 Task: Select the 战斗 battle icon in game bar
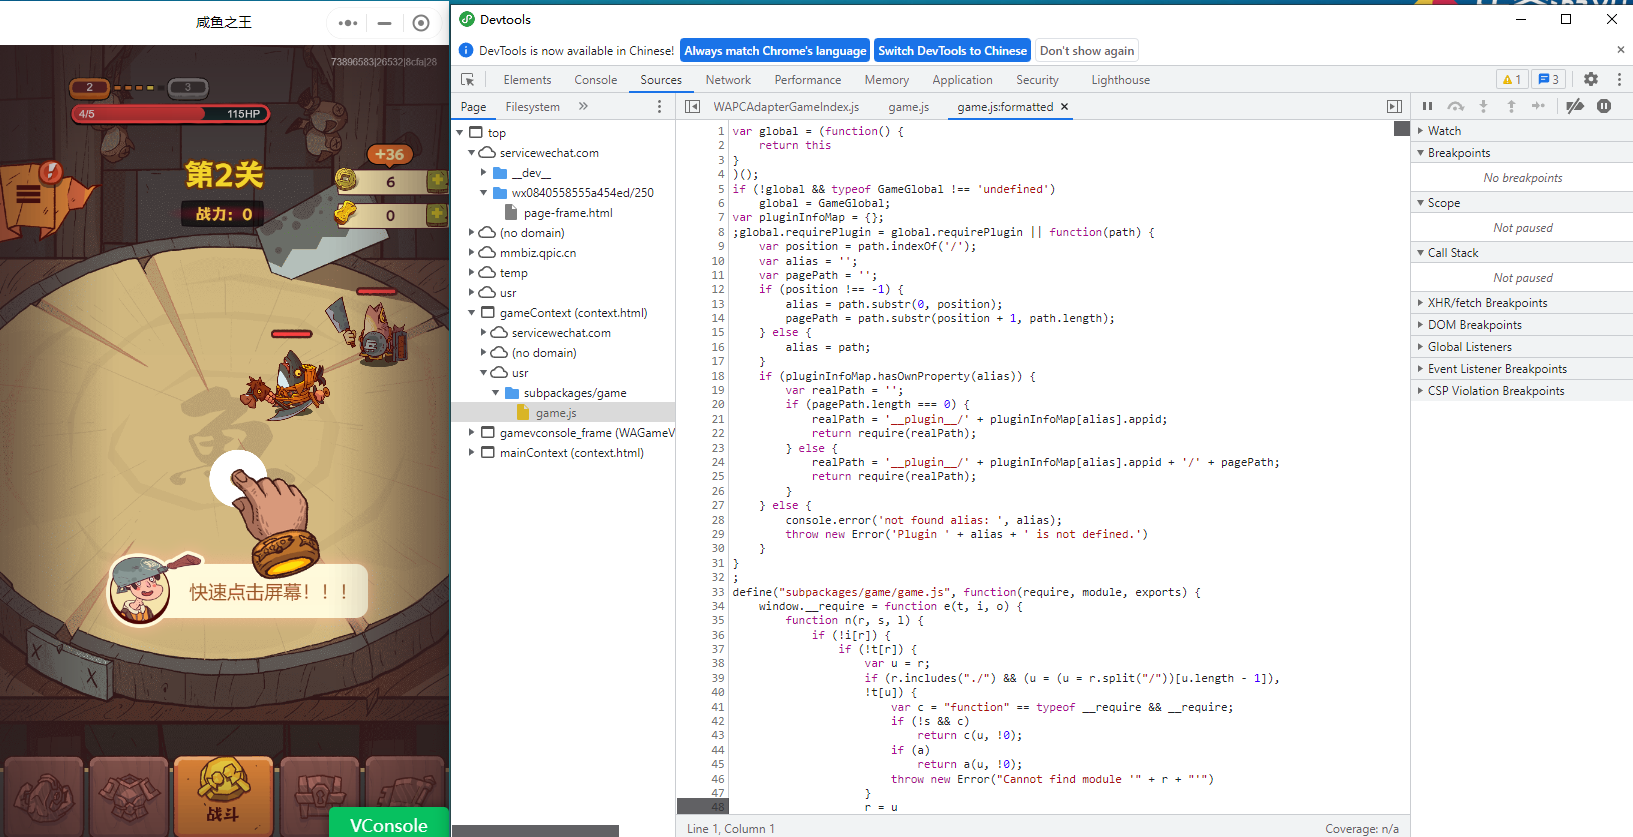(x=223, y=796)
